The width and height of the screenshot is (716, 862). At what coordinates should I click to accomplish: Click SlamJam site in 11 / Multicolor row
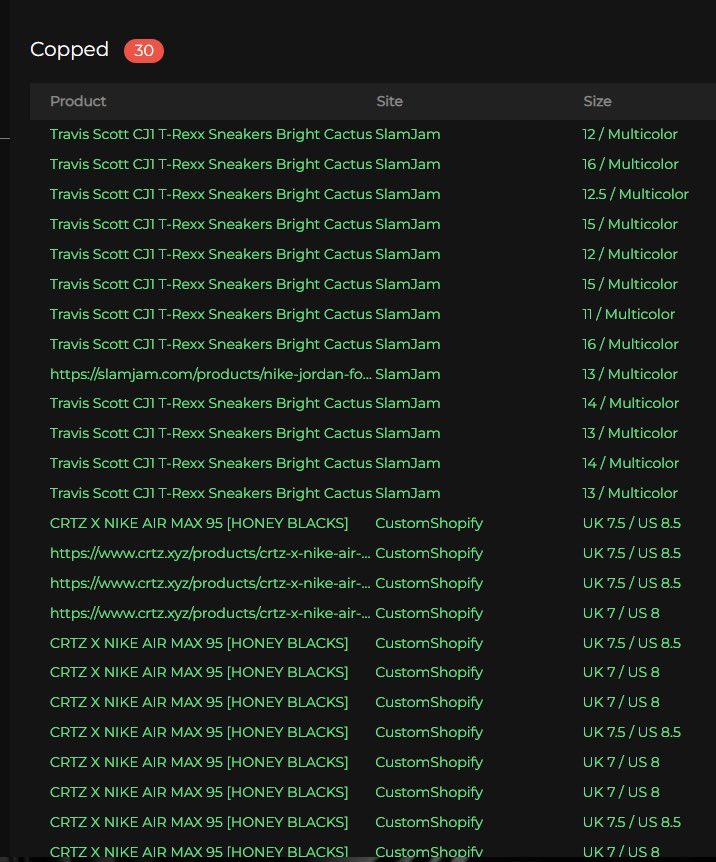(407, 314)
